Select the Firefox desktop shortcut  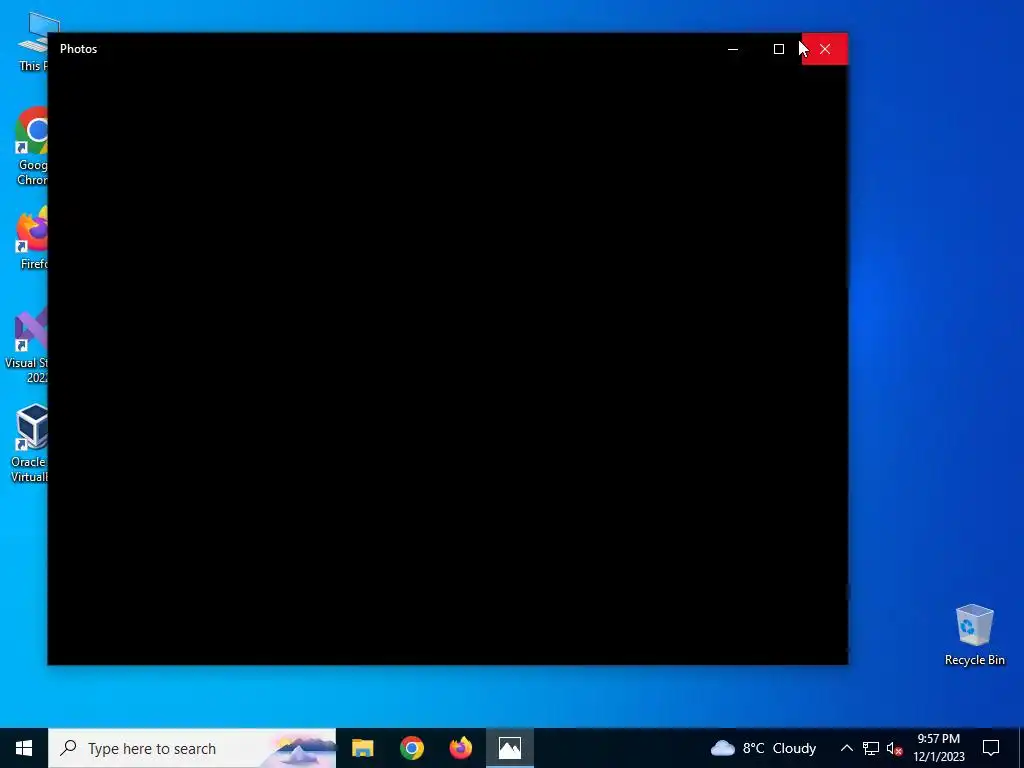pyautogui.click(x=31, y=238)
